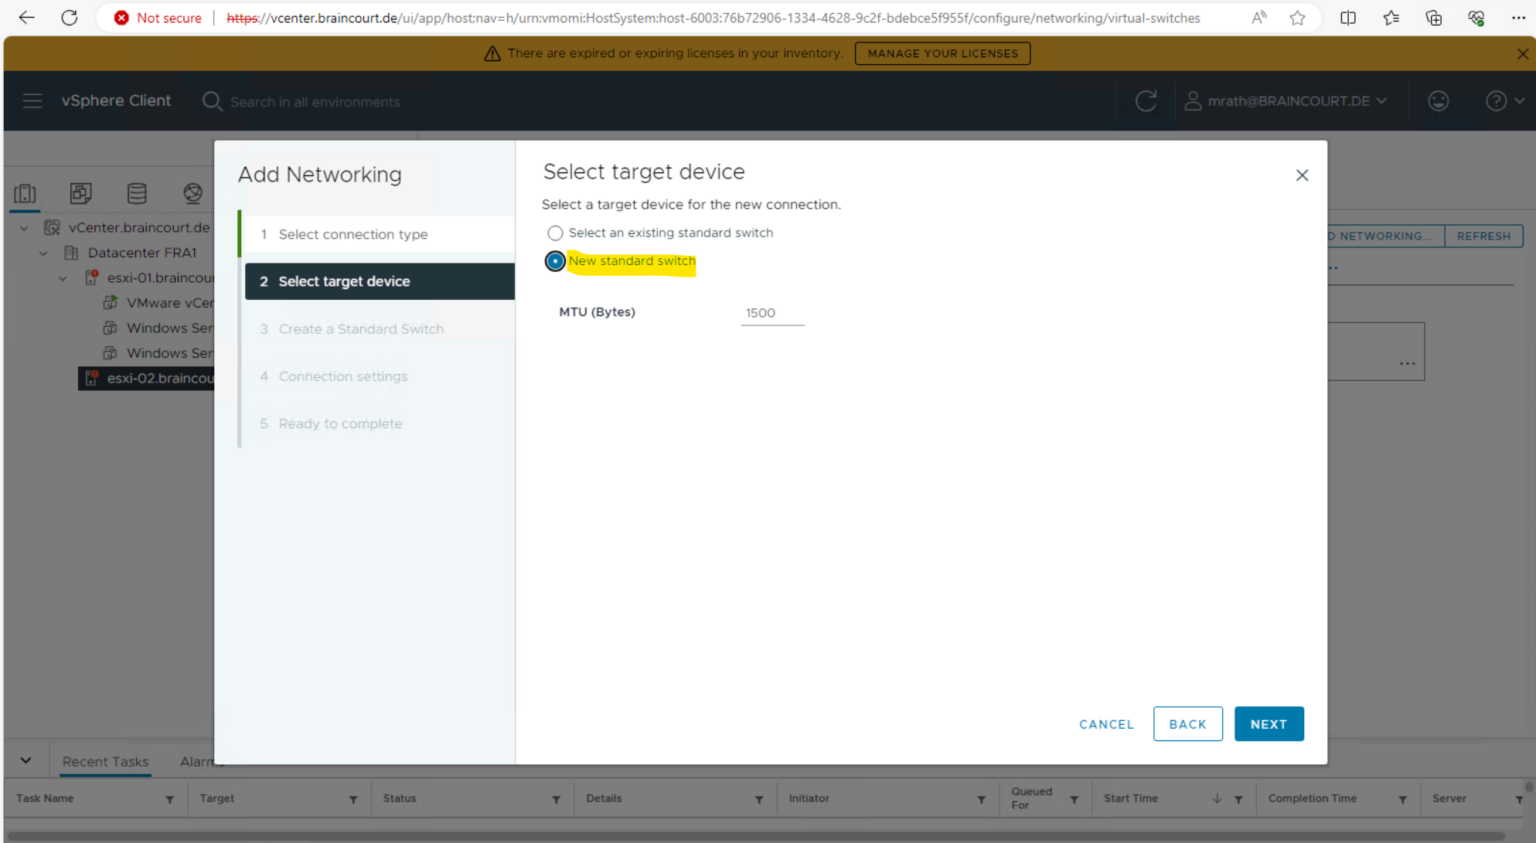Open the Networking inventory icon
Viewport: 1536px width, 843px height.
(193, 194)
